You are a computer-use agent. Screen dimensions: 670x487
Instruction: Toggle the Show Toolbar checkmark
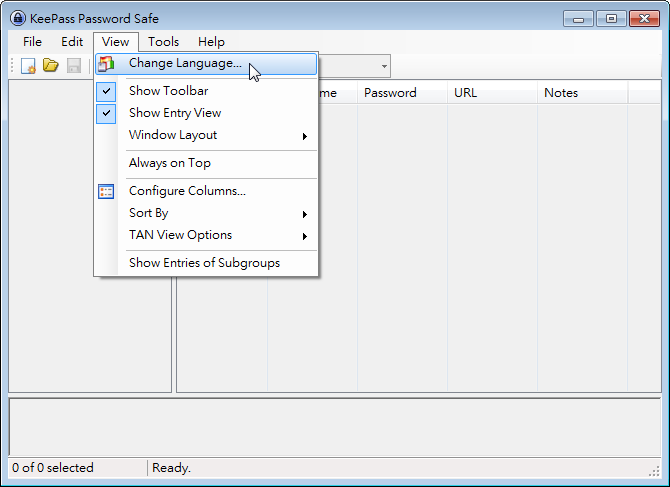[106, 91]
